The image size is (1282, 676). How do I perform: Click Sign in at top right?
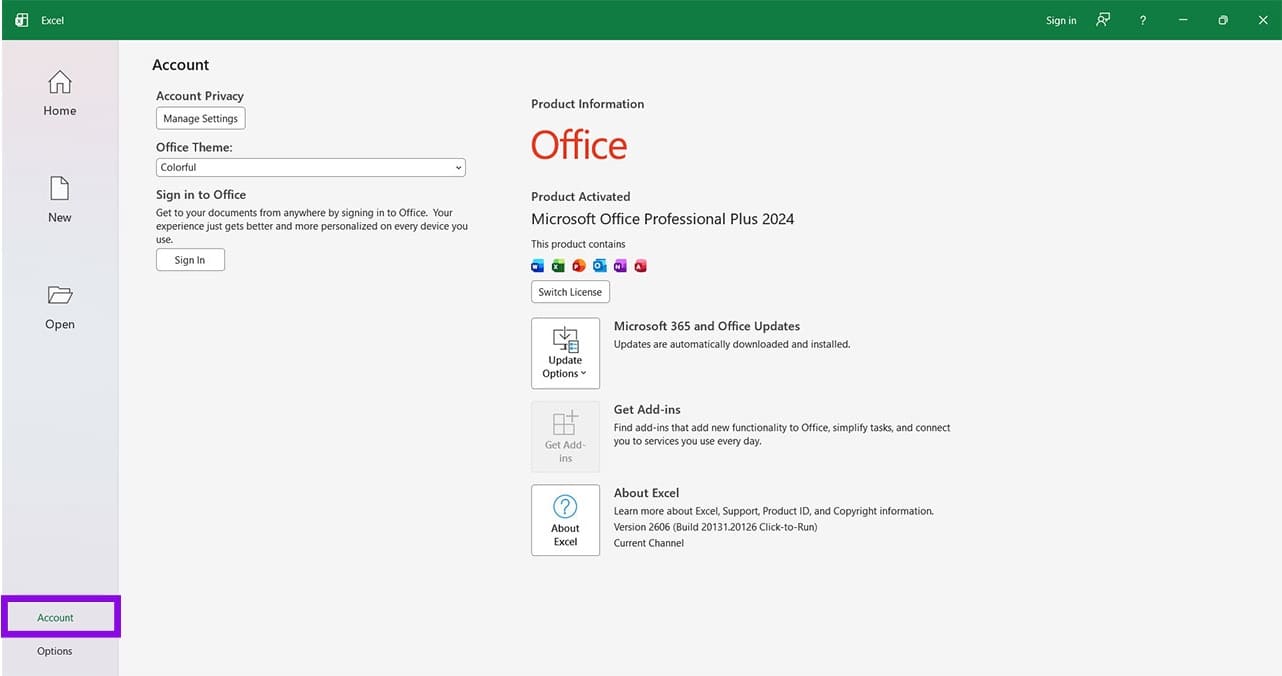pyautogui.click(x=1061, y=20)
